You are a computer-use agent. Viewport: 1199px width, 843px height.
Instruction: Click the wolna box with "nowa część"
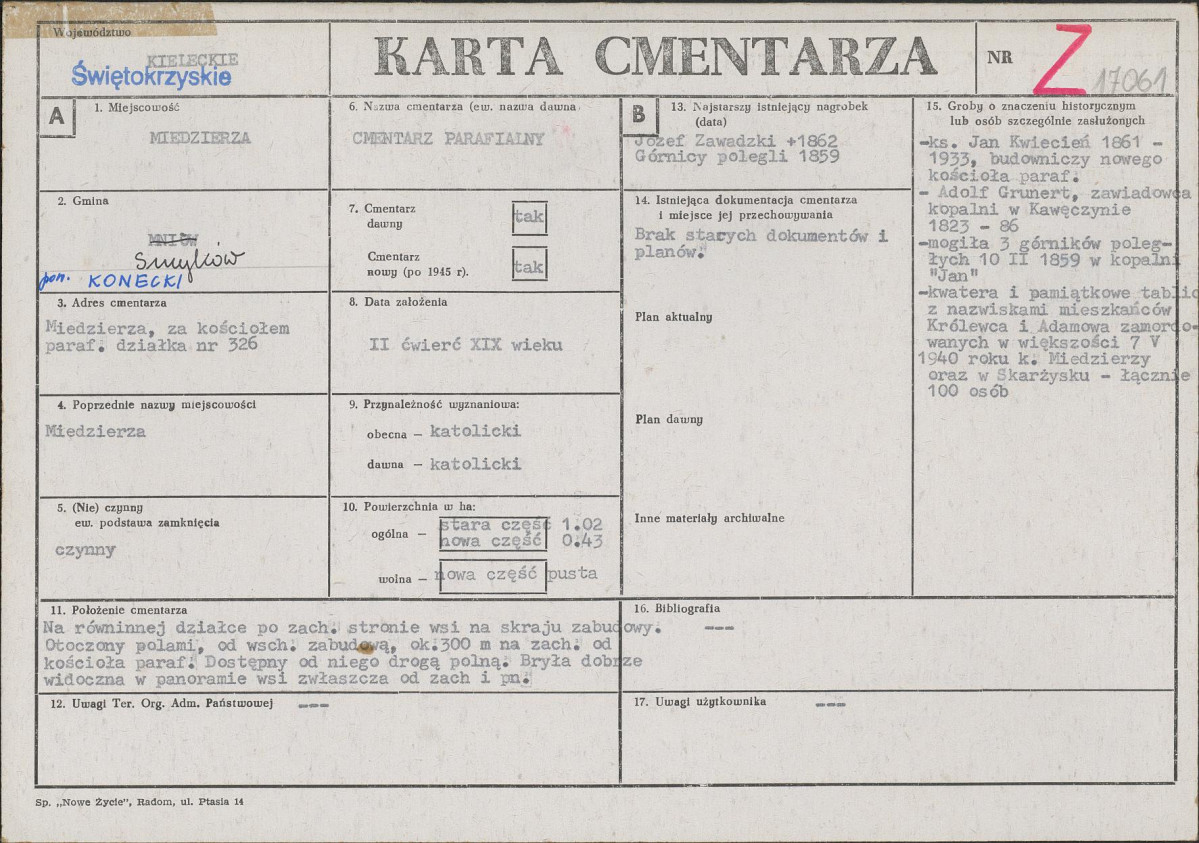[493, 575]
